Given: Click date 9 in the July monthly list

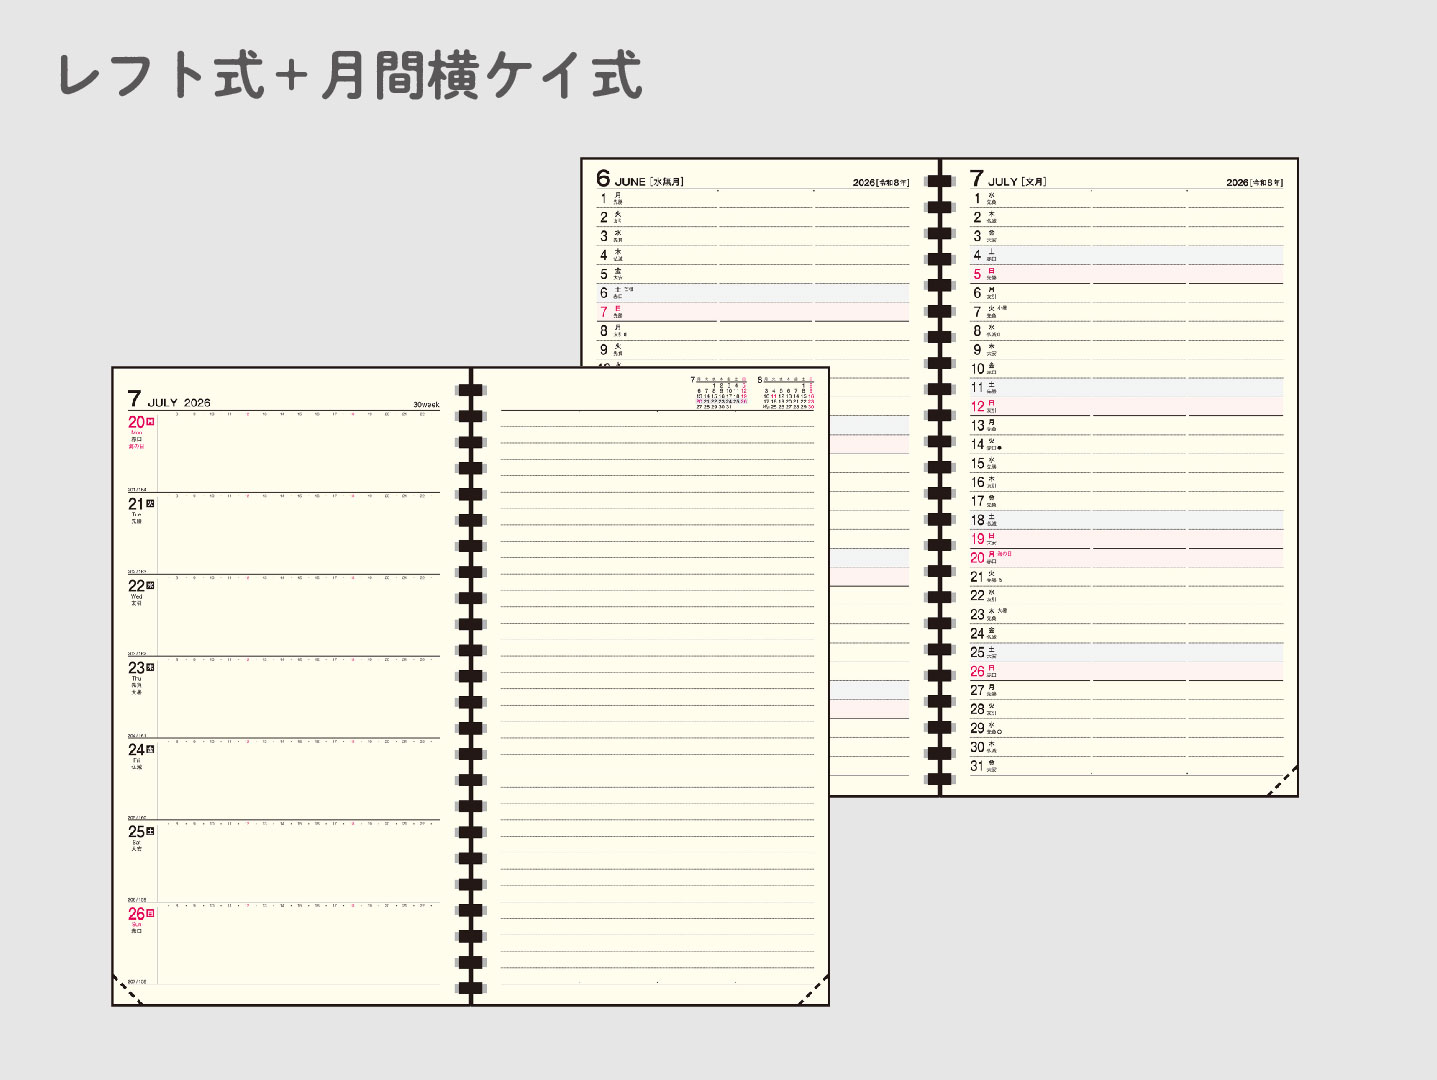Looking at the screenshot, I should 977,350.
